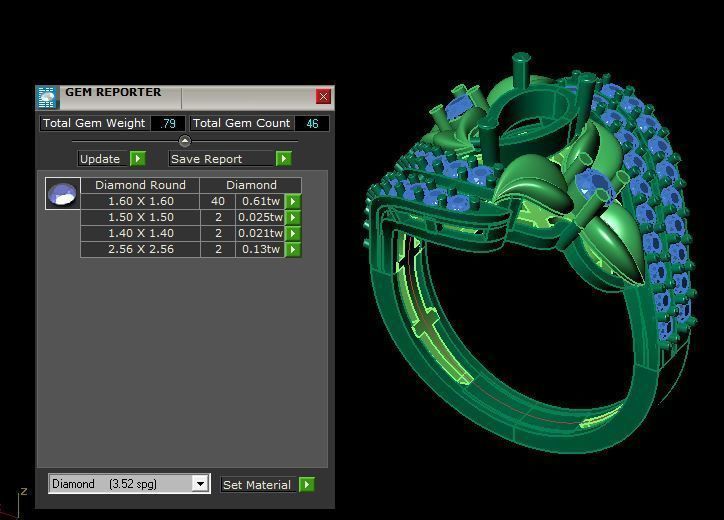Close the Gem Reporter window
The width and height of the screenshot is (724, 520).
[x=323, y=97]
